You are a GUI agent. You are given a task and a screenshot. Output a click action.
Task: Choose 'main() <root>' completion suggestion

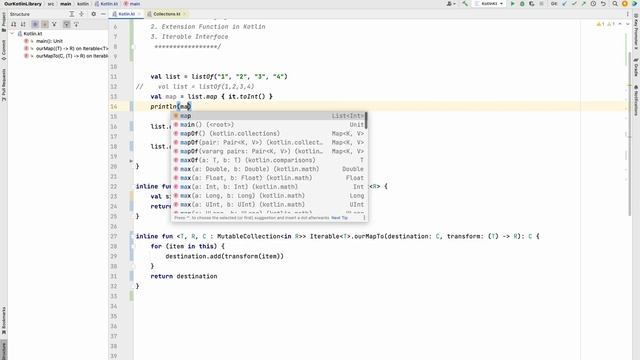[269, 124]
